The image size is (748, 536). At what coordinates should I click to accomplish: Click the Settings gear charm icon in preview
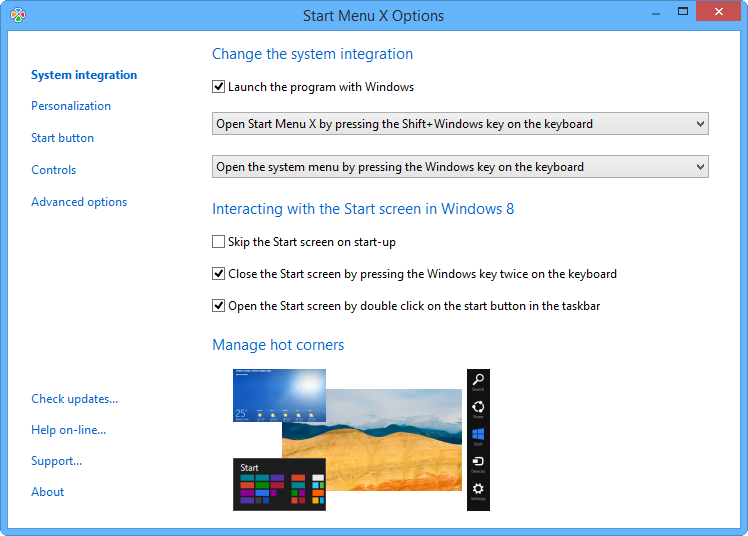(x=478, y=489)
